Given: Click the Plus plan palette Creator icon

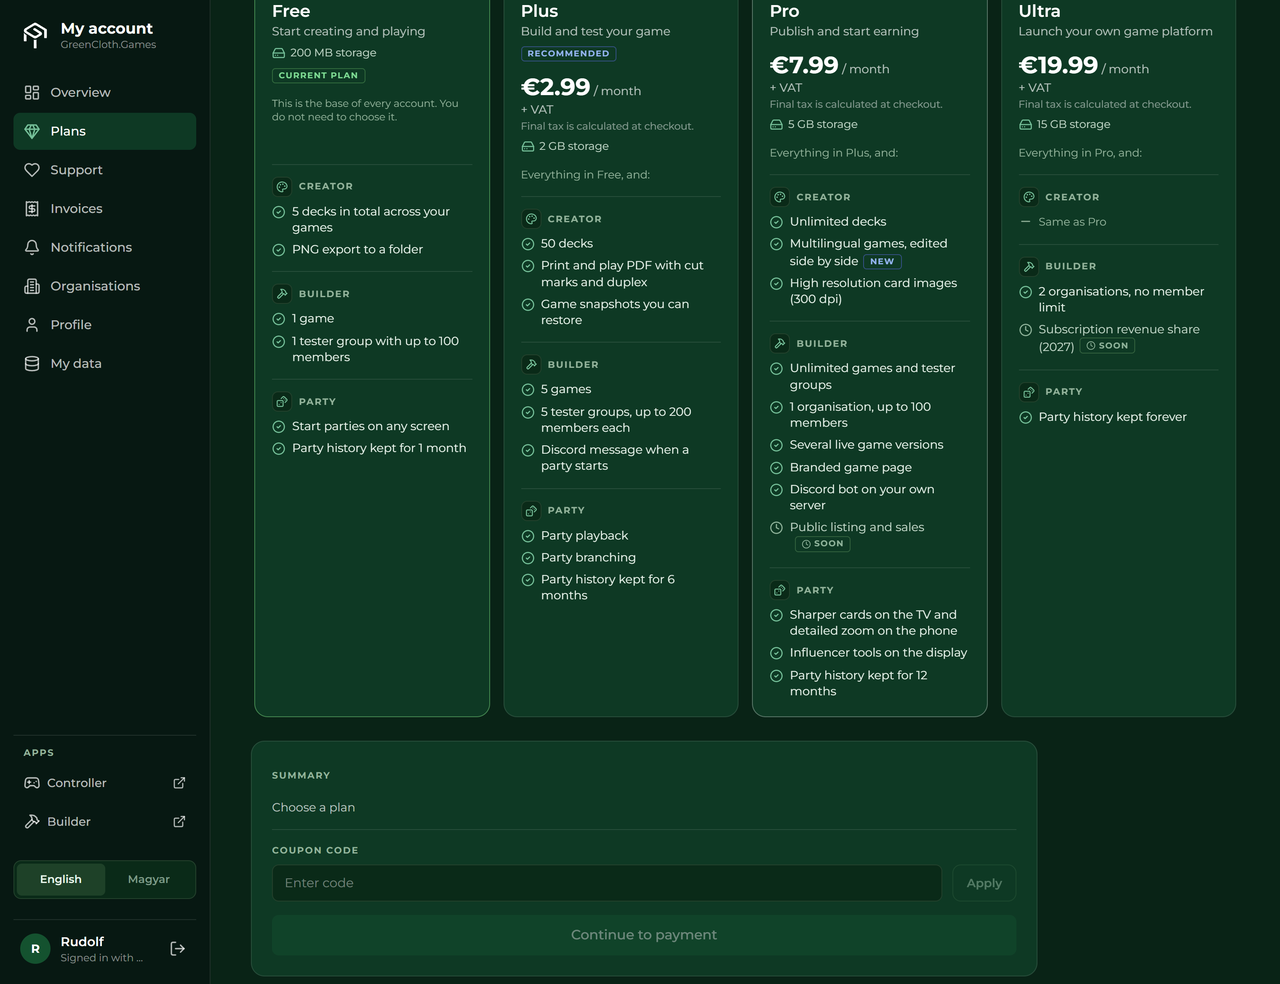Looking at the screenshot, I should pyautogui.click(x=531, y=219).
